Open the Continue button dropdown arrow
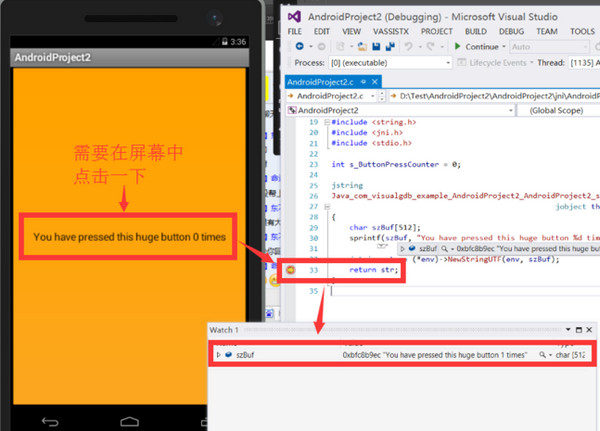 coord(504,47)
